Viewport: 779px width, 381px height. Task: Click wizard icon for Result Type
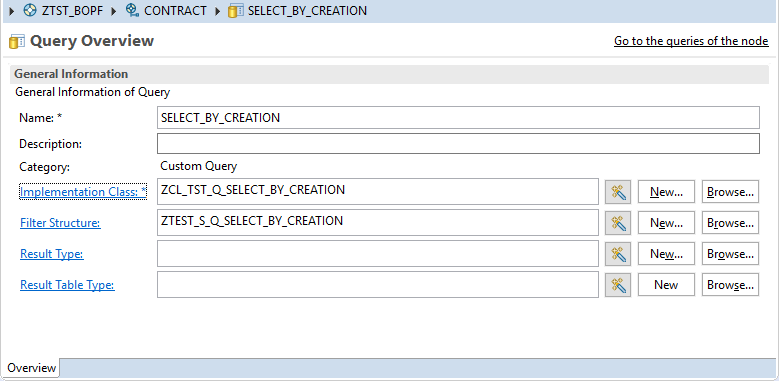point(618,254)
